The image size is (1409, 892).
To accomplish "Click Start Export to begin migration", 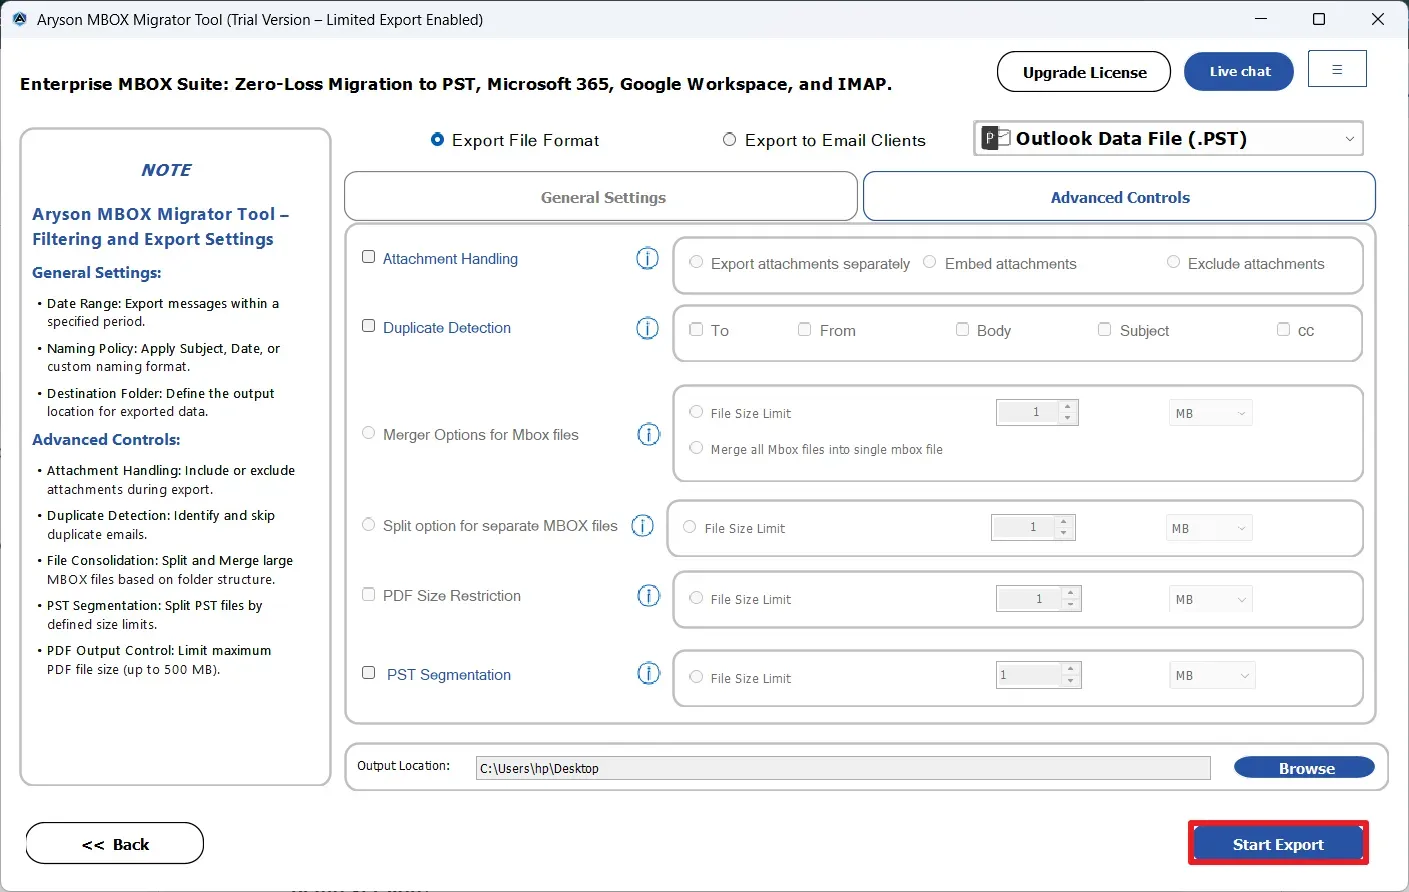I will pyautogui.click(x=1278, y=844).
